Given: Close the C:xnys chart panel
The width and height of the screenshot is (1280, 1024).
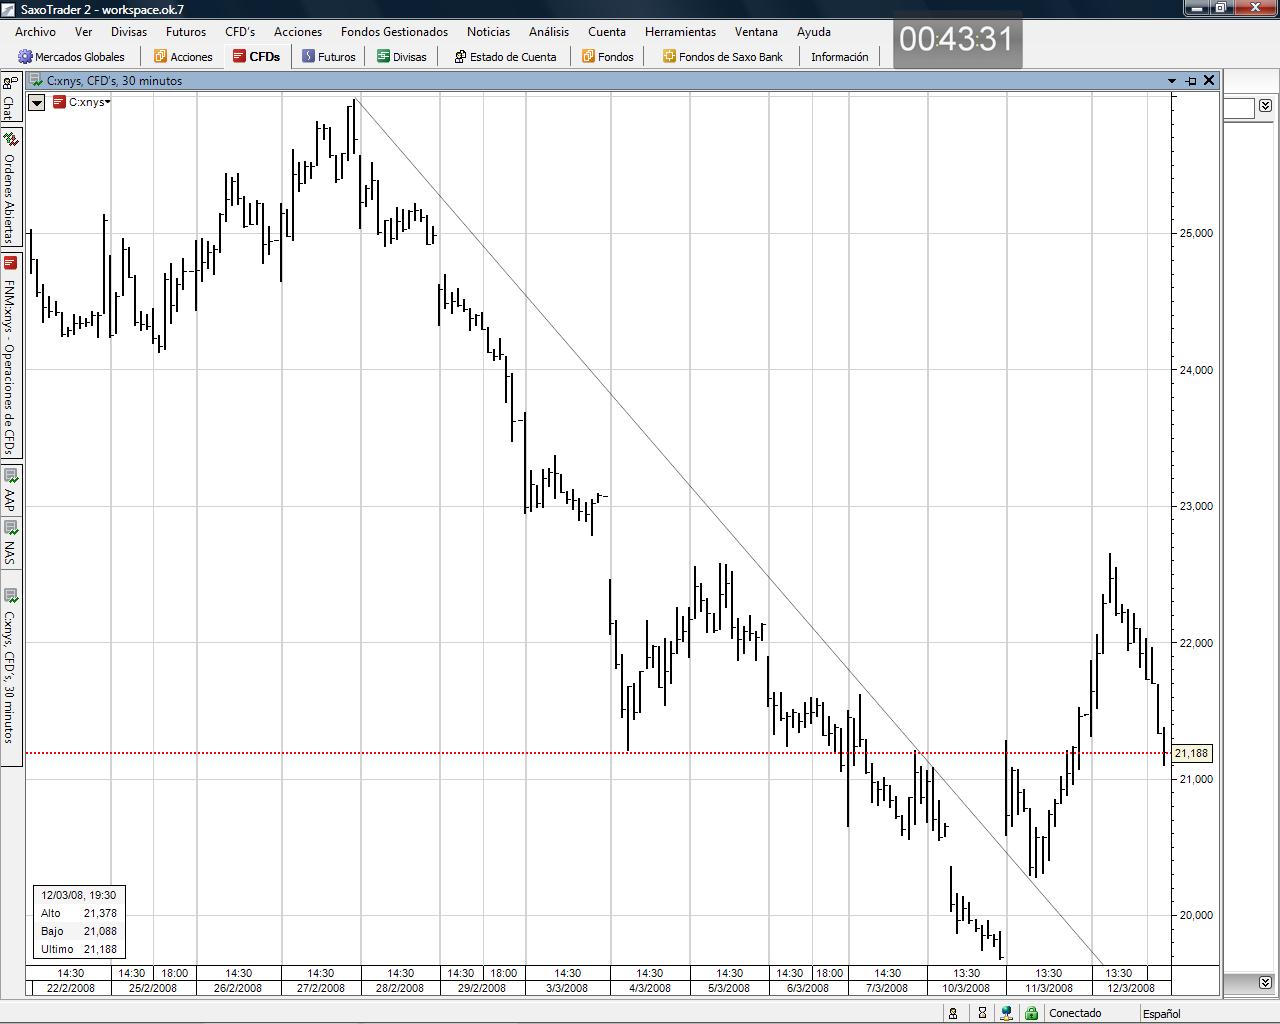Looking at the screenshot, I should [1209, 80].
